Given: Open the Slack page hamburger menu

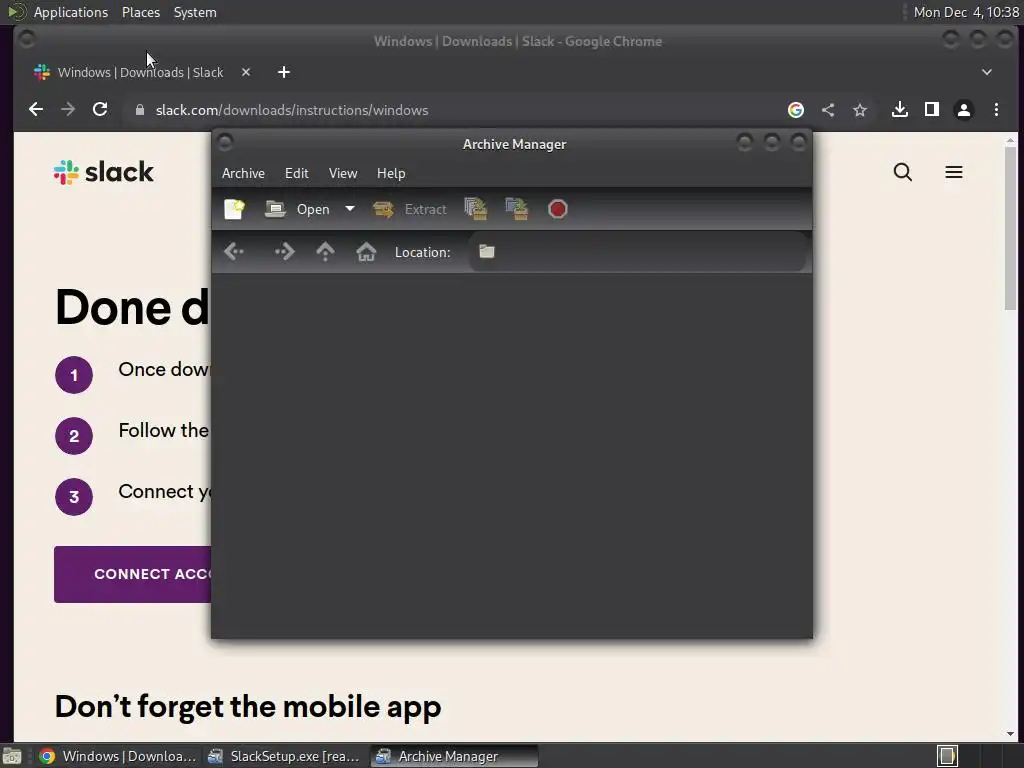Looking at the screenshot, I should tap(953, 172).
